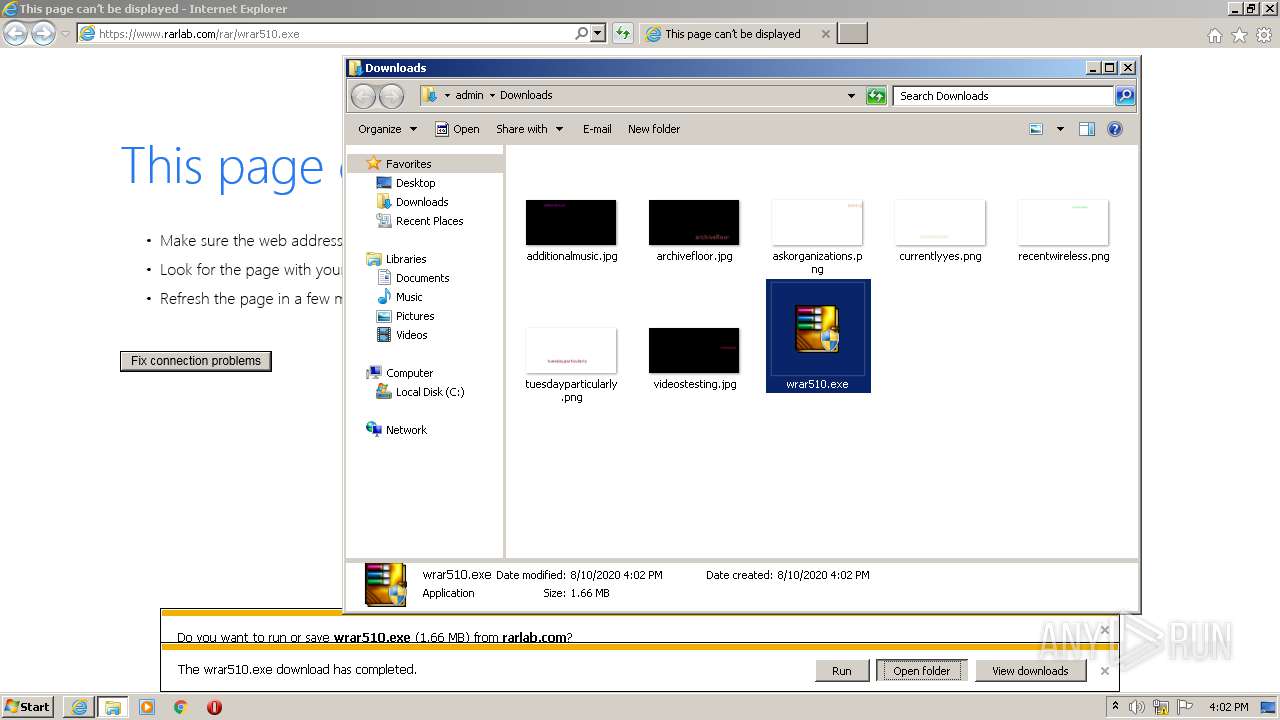Open the Organize menu

point(387,129)
